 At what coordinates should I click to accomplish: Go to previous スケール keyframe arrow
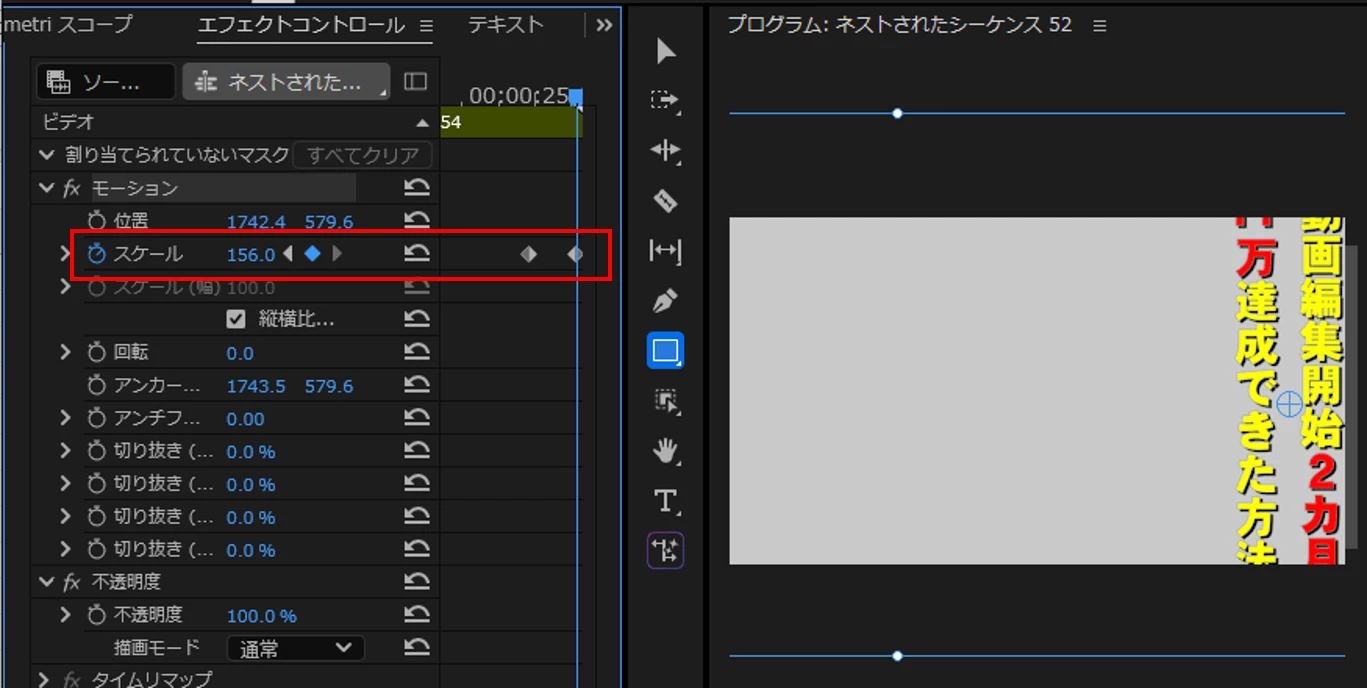pyautogui.click(x=288, y=254)
